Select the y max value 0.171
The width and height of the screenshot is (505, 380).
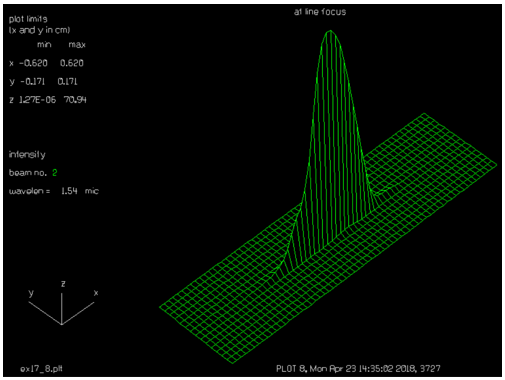click(67, 81)
